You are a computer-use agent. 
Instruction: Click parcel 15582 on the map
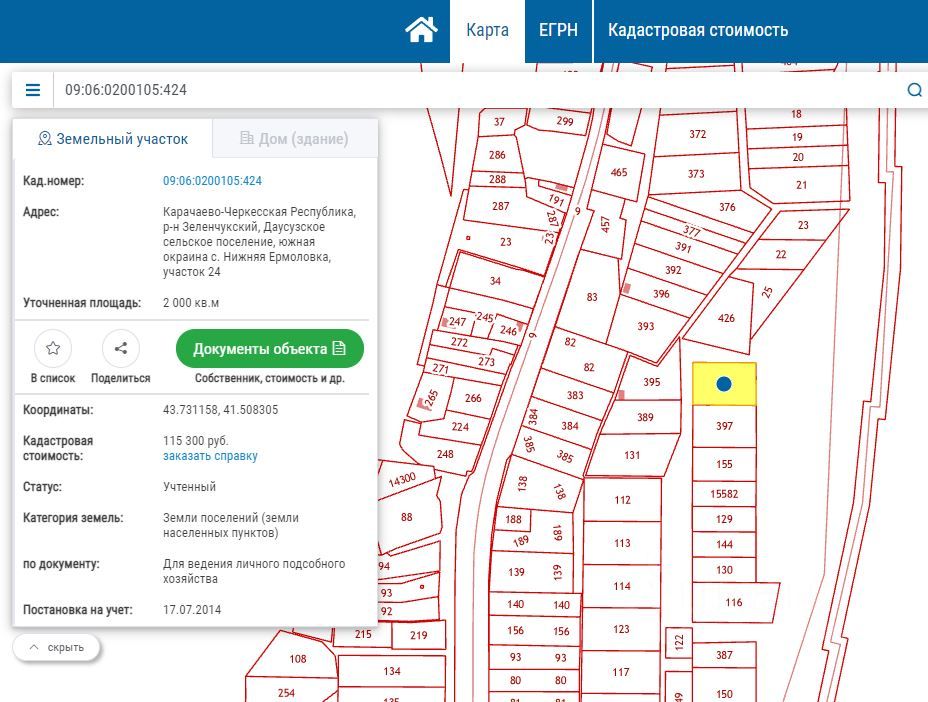coord(724,494)
